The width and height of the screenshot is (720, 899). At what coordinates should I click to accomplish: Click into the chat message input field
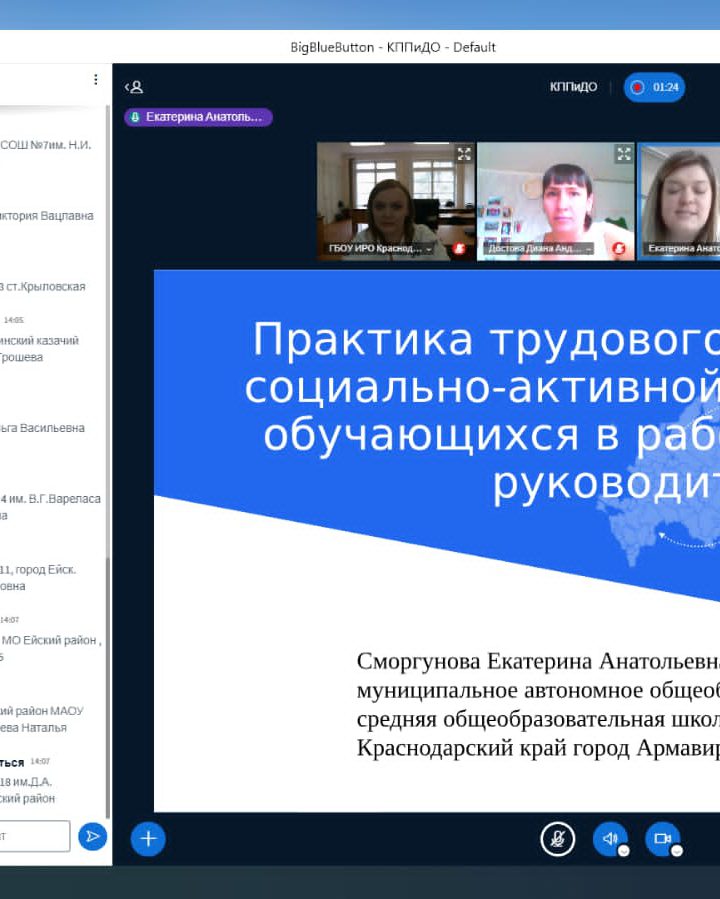pyautogui.click(x=35, y=836)
